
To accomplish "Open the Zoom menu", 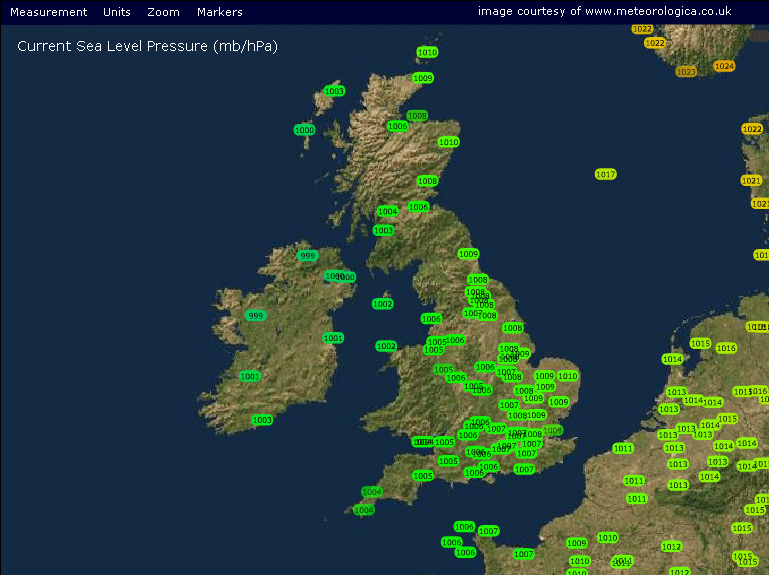I will click(x=163, y=12).
